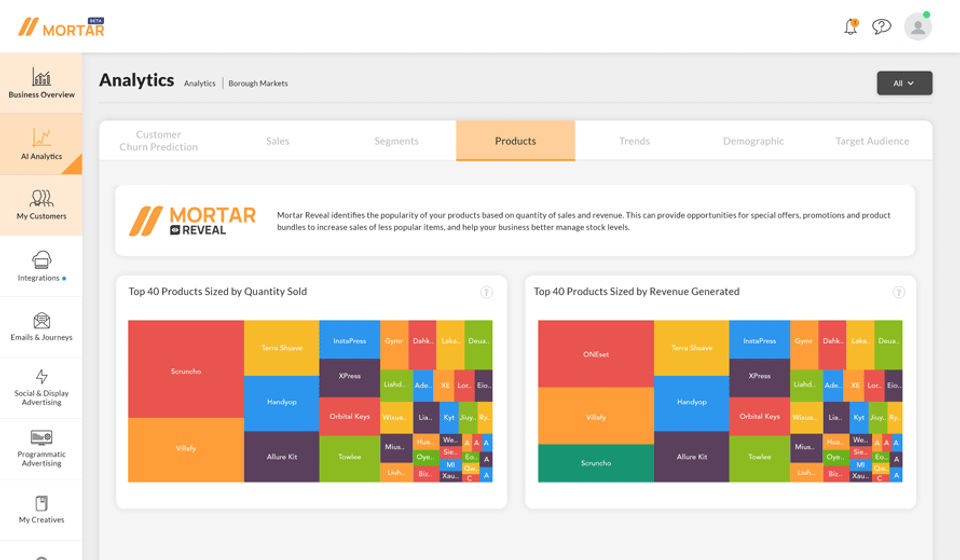Viewport: 960px width, 560px height.
Task: Click ONEset tile in Revenue treemap
Action: pos(596,353)
